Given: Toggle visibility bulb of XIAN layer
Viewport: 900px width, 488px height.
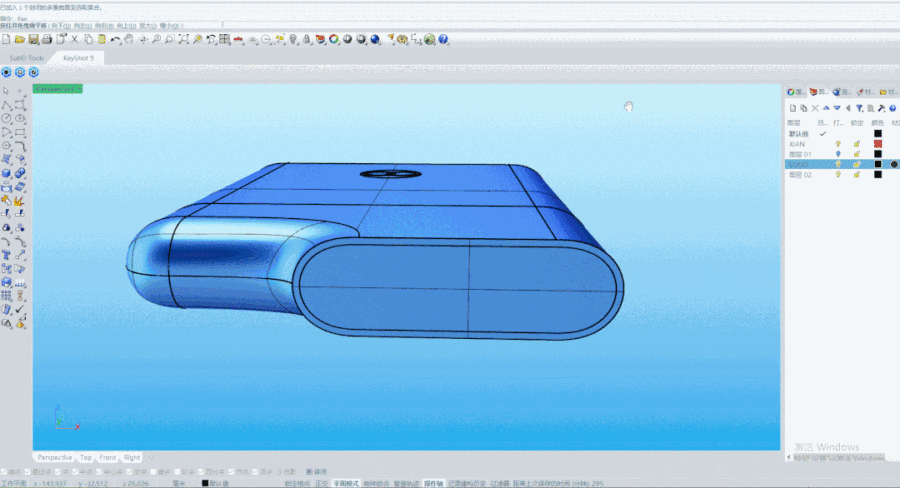Looking at the screenshot, I should click(838, 144).
